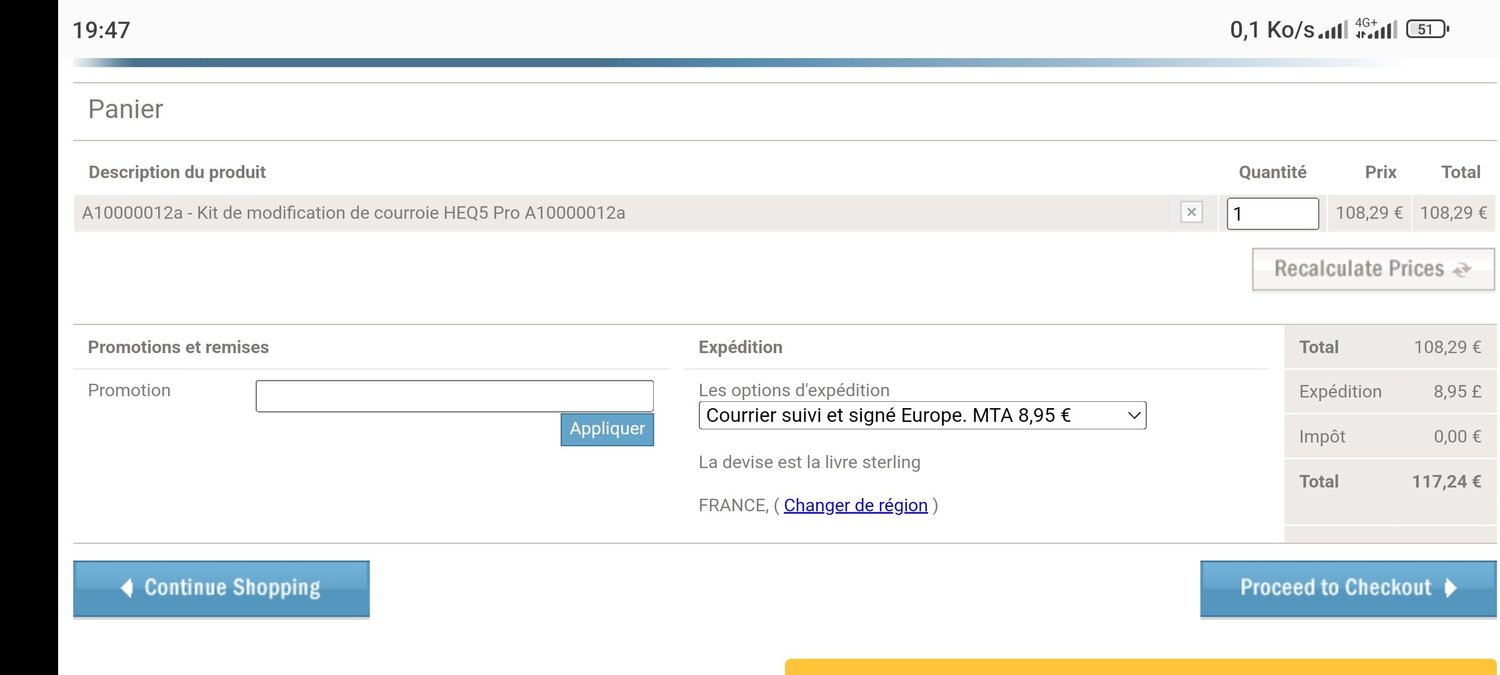Click the product description A10000012a

coord(355,212)
